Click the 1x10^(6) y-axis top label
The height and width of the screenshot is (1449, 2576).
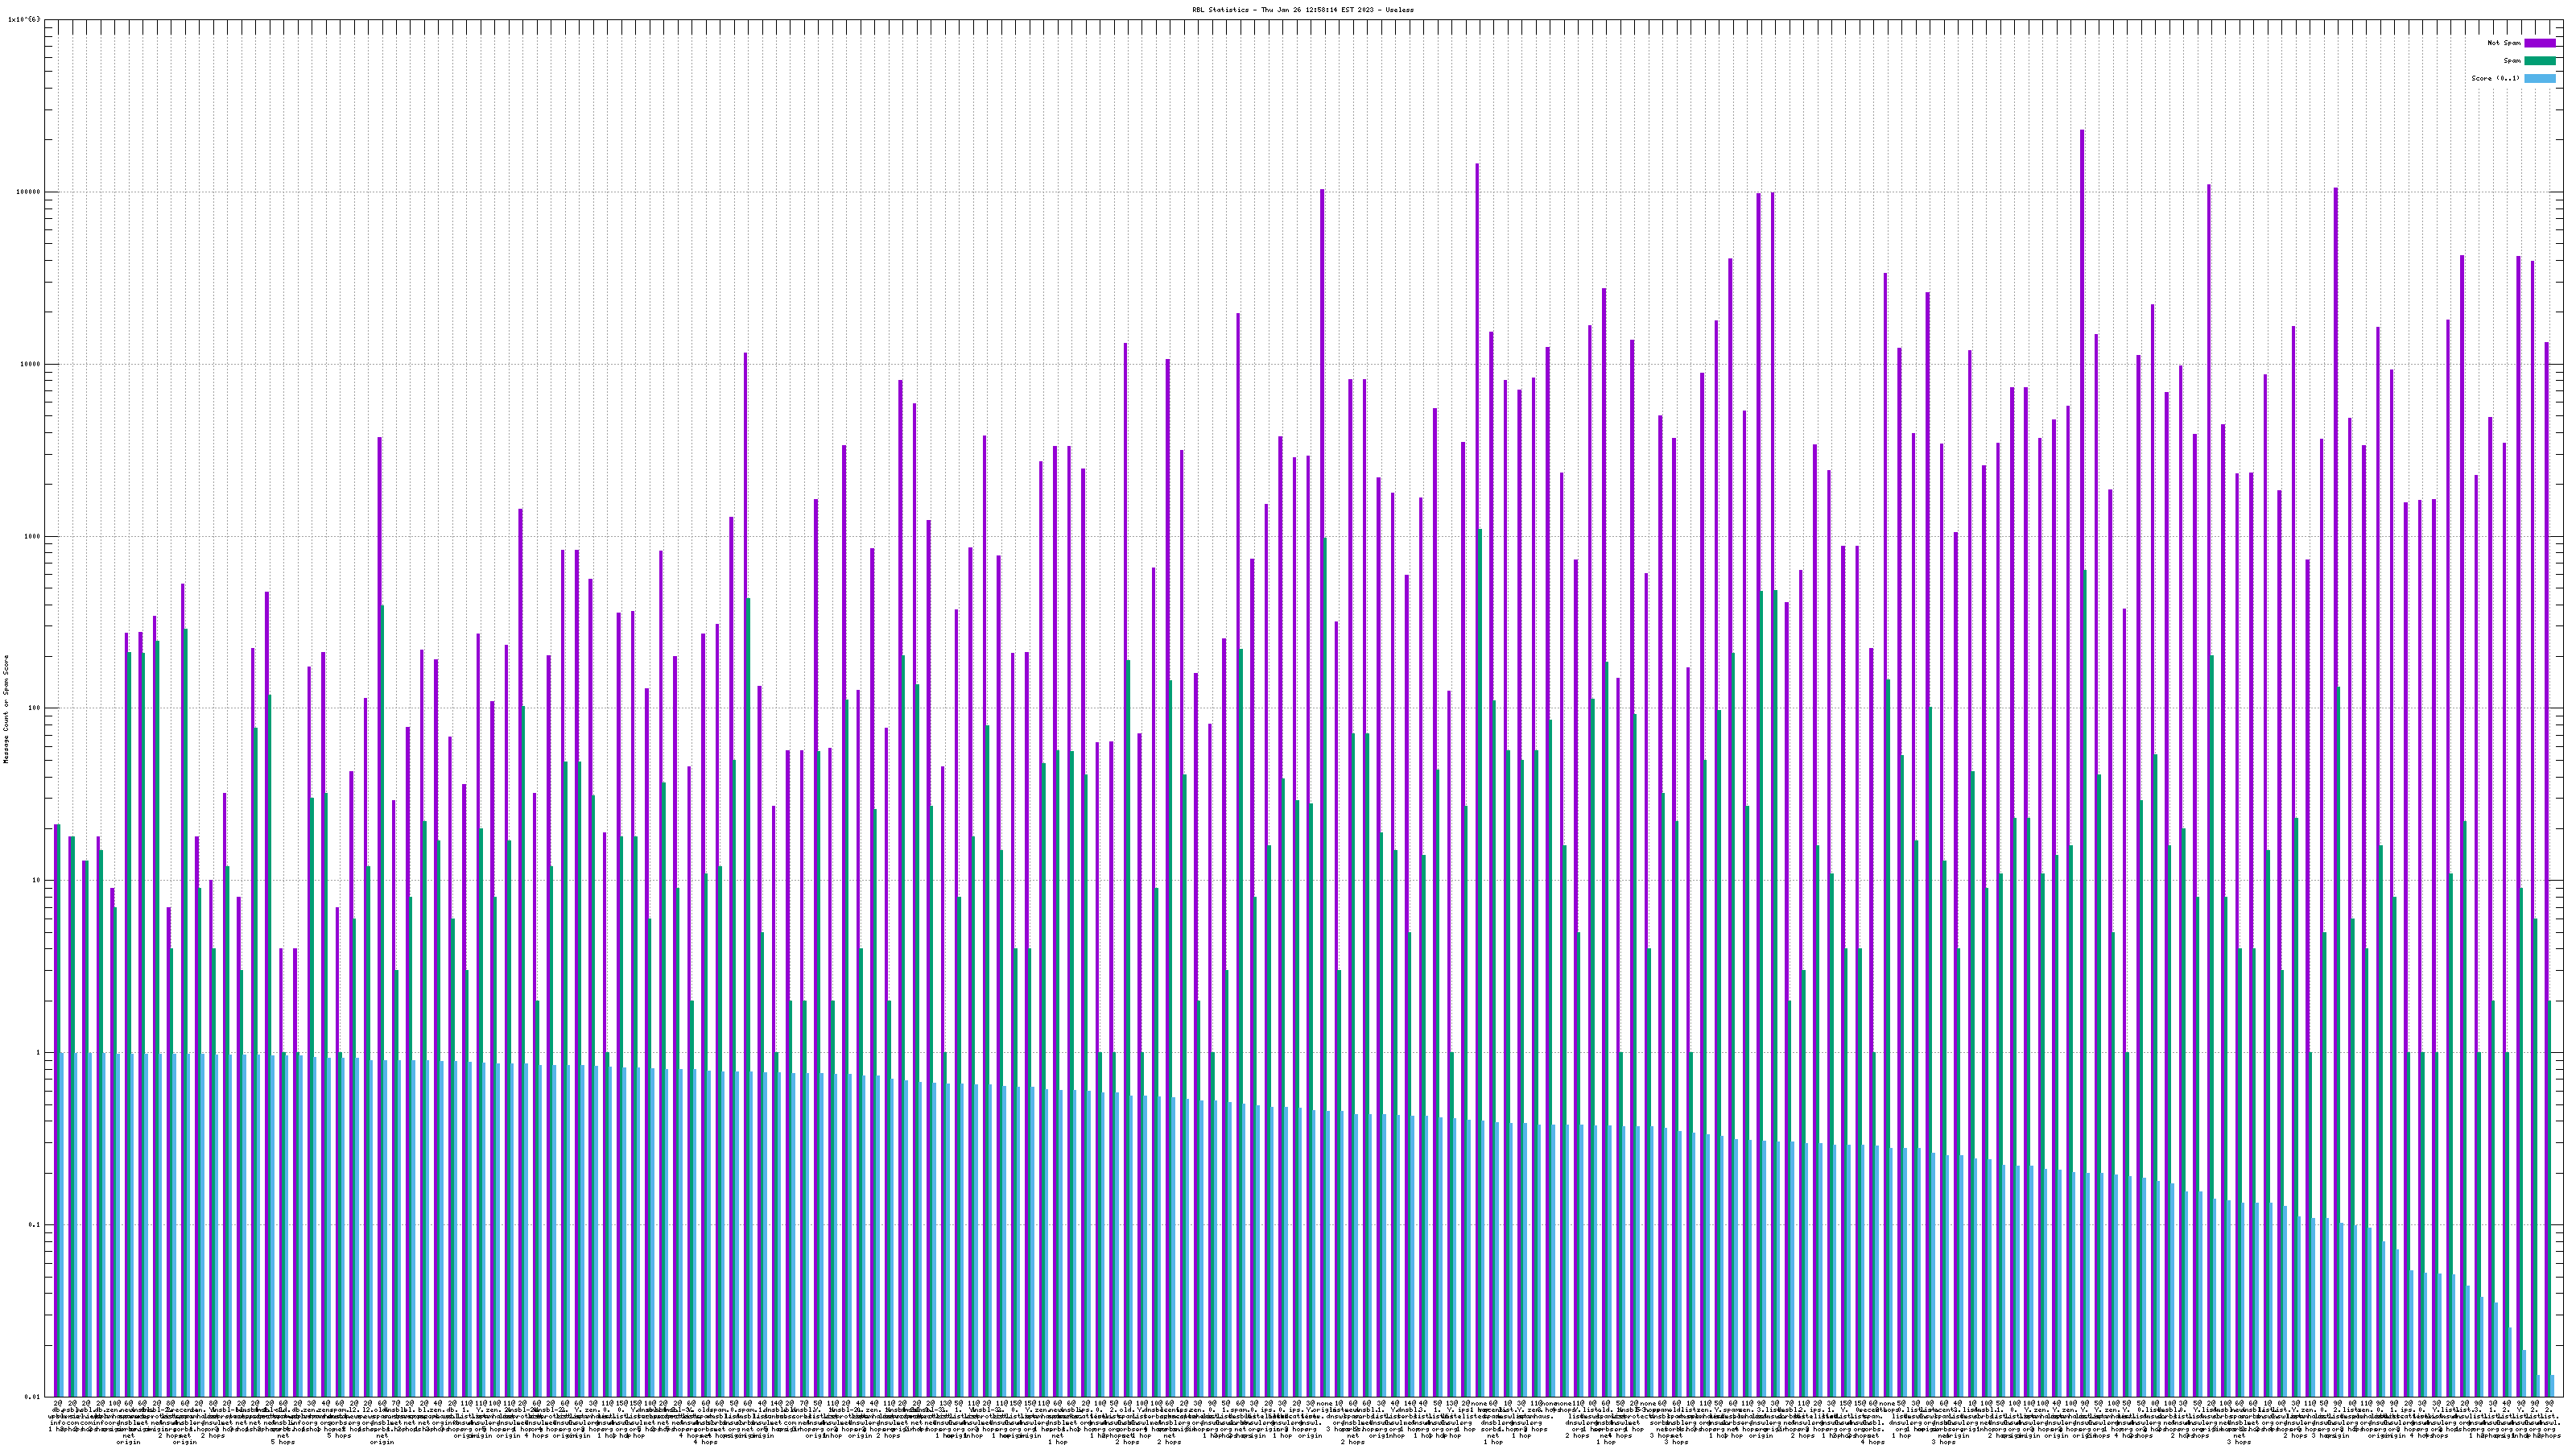pos(25,19)
